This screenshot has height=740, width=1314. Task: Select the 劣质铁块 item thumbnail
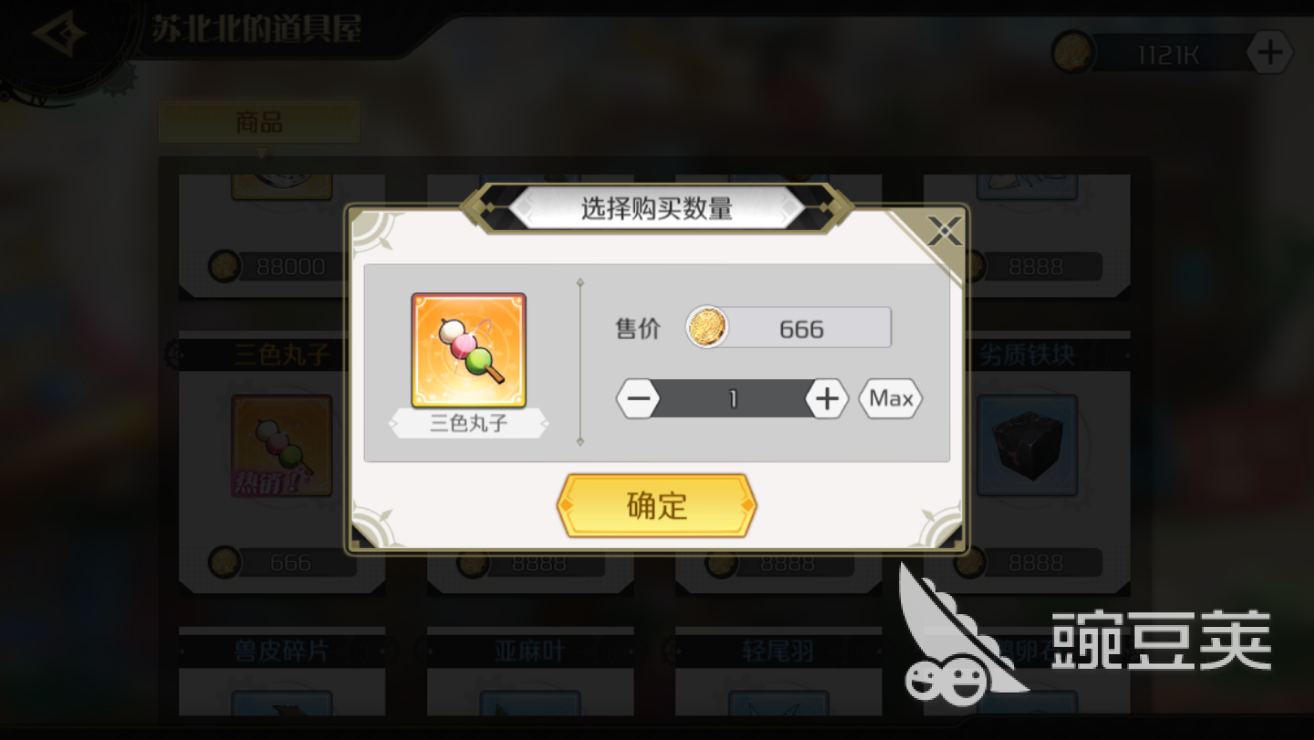click(x=1027, y=444)
